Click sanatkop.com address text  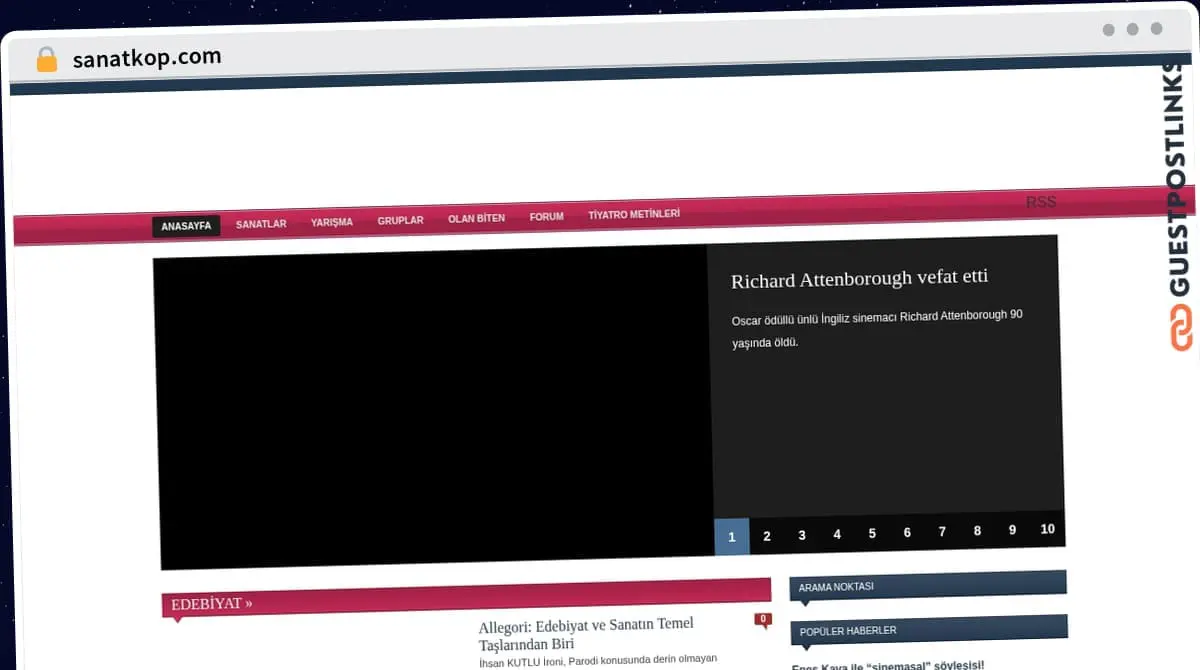pos(147,58)
